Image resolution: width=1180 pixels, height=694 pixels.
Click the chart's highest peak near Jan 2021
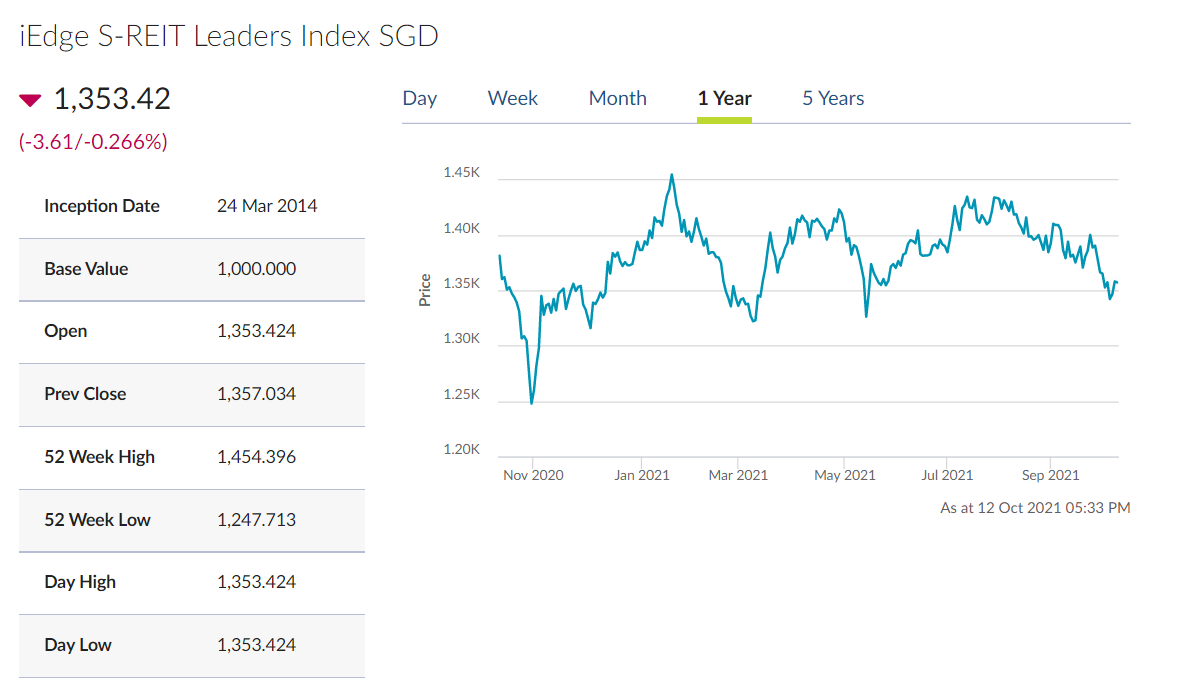point(671,176)
